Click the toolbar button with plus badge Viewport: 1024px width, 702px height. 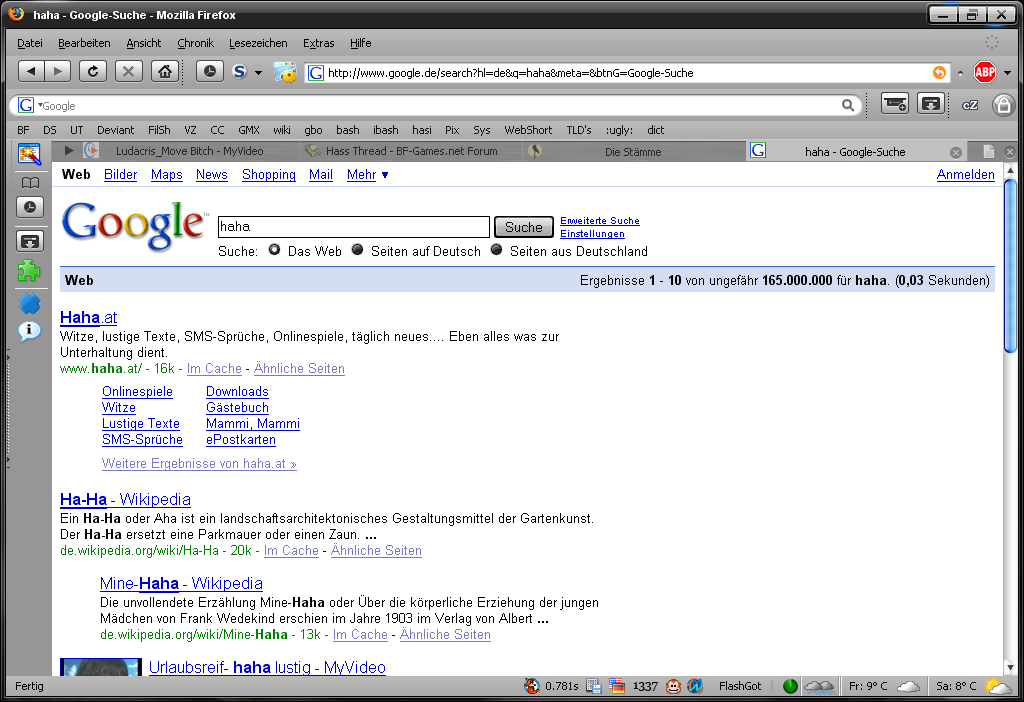(895, 104)
